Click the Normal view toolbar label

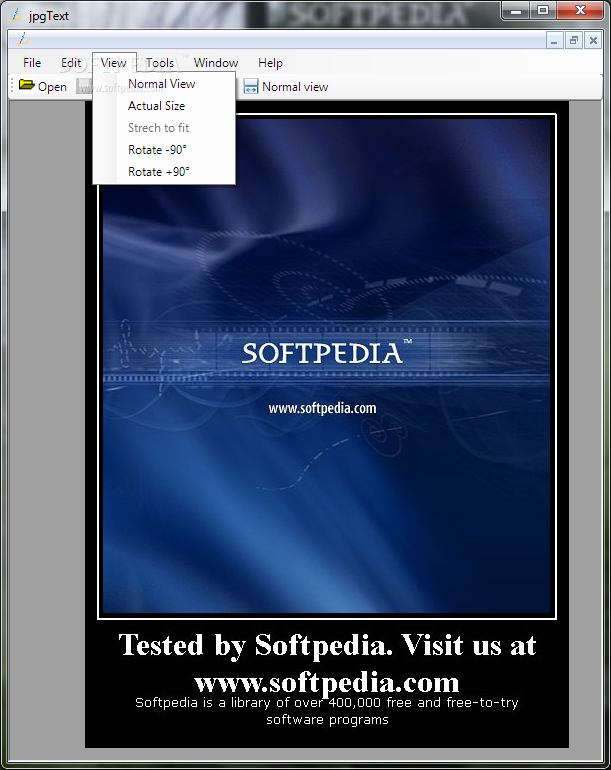coord(295,87)
